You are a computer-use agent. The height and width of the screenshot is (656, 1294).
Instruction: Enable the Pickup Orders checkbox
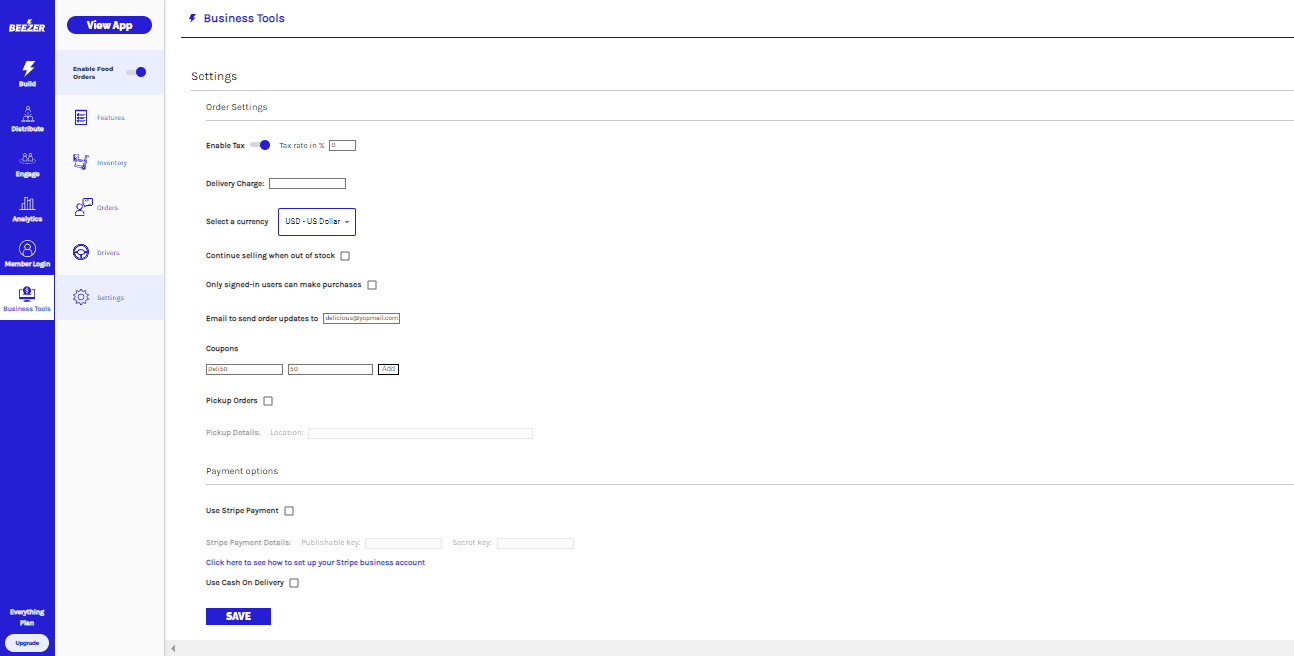[268, 401]
